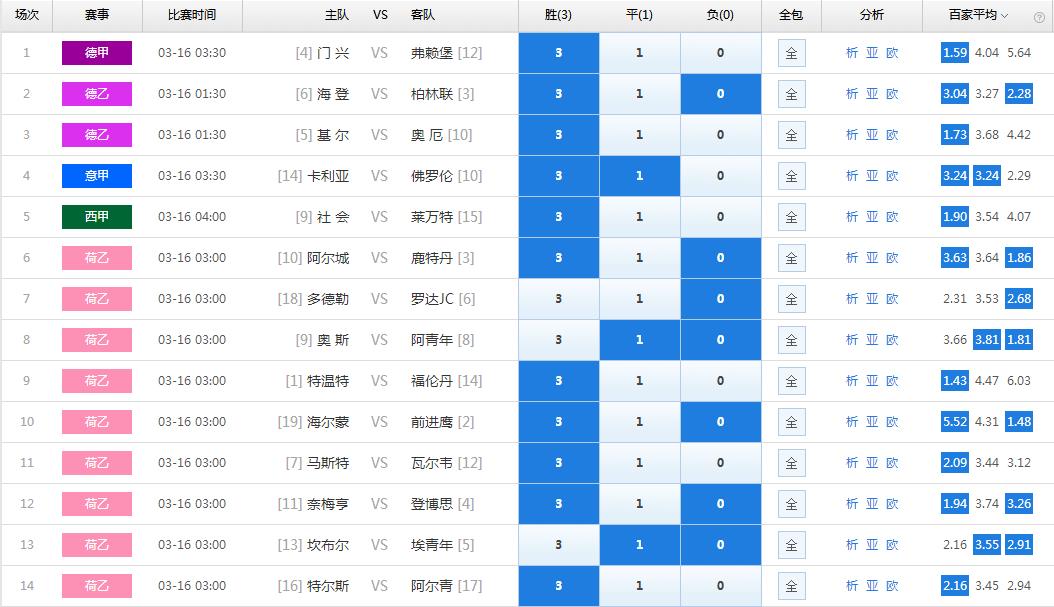Image resolution: width=1054 pixels, height=607 pixels.
Task: Open 亚 Asian odds for match 6 阿尔城
Action: coord(872,258)
